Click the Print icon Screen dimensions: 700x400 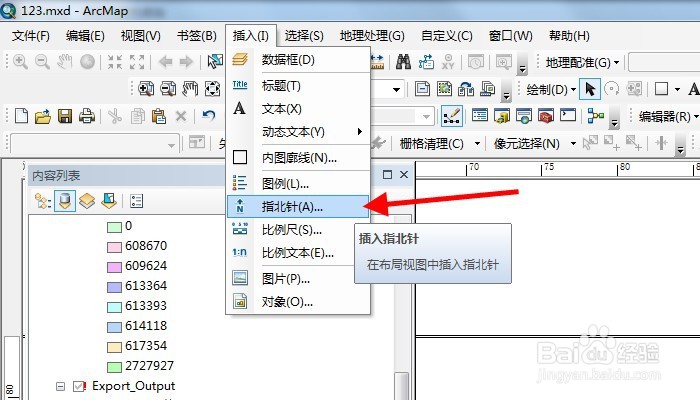87,117
